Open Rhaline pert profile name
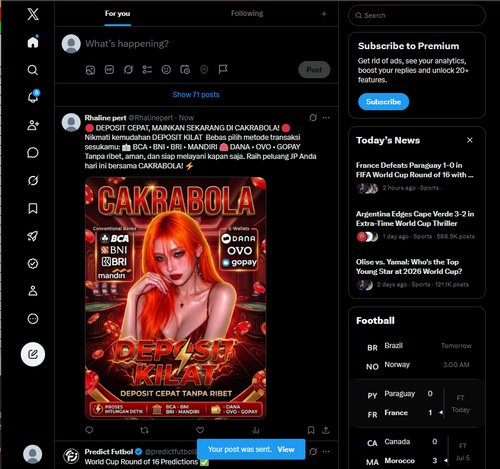The height and width of the screenshot is (469, 500). coord(105,118)
